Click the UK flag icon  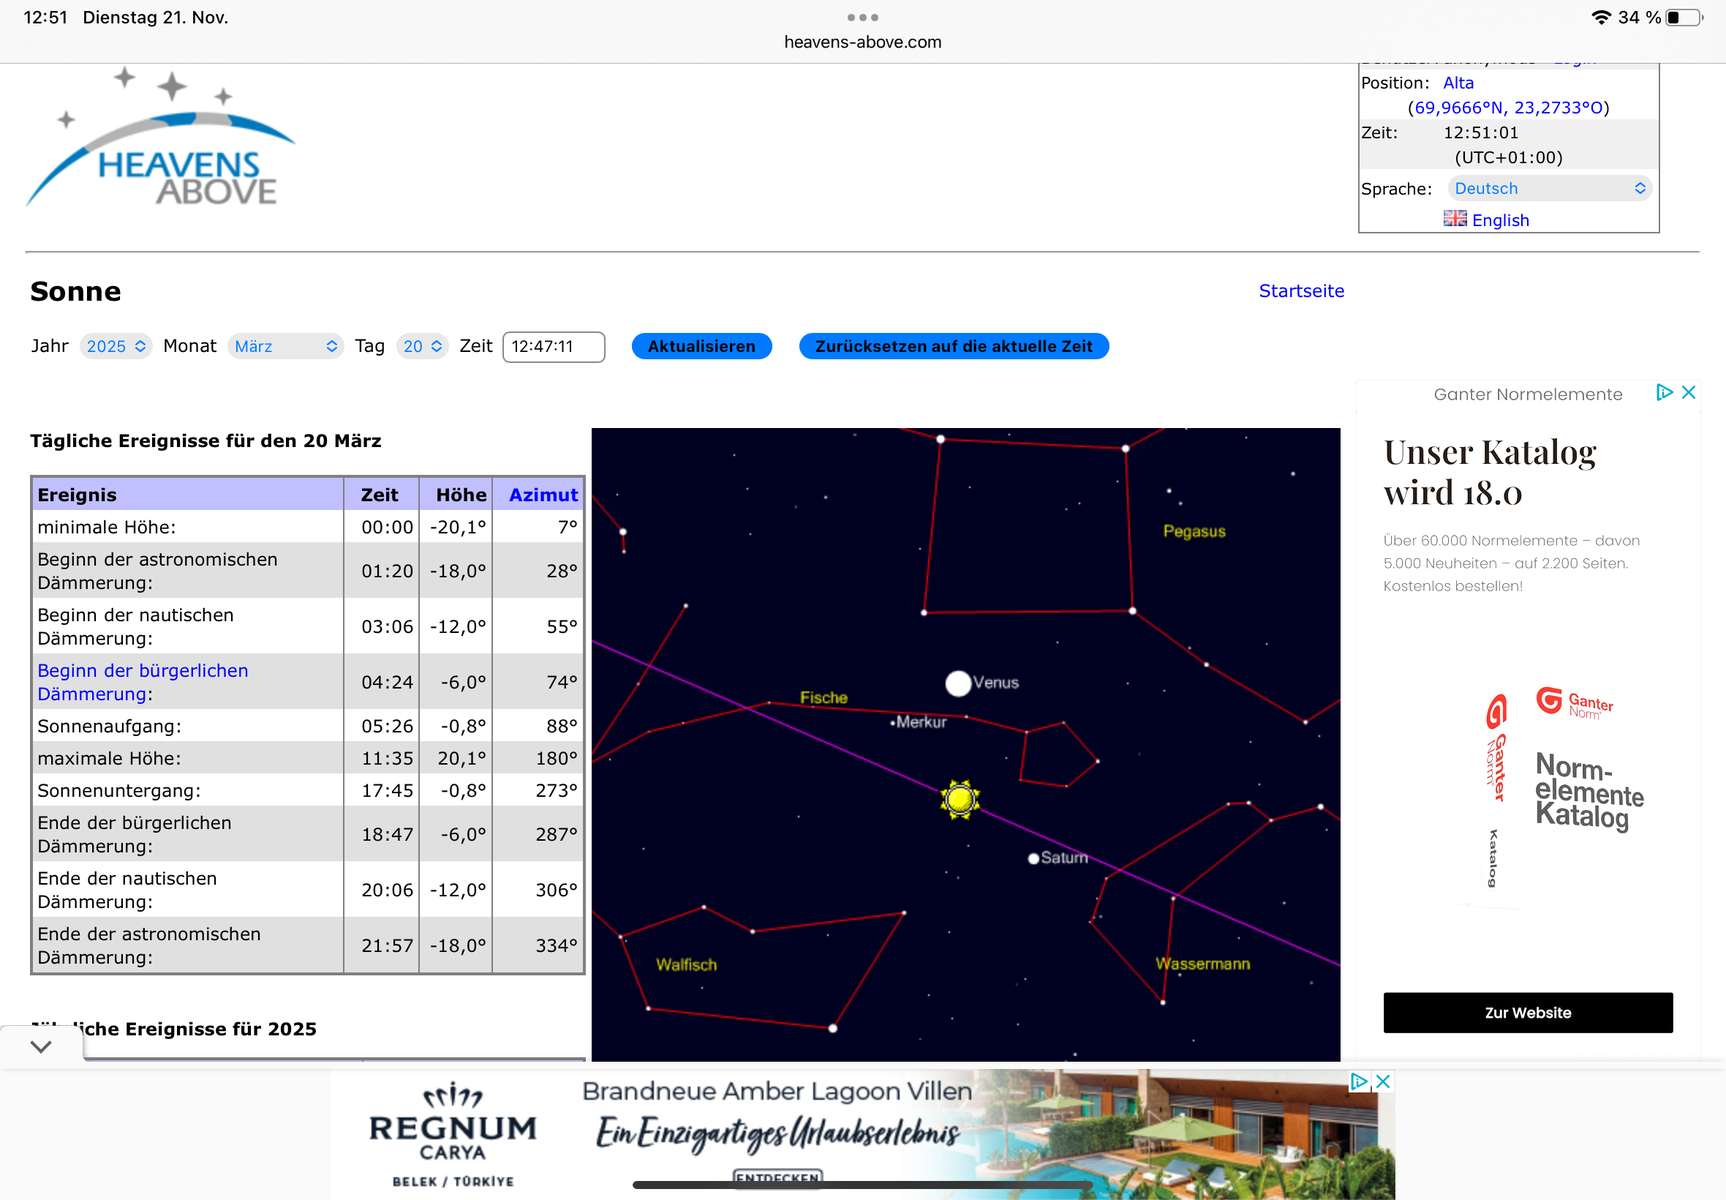click(x=1455, y=219)
